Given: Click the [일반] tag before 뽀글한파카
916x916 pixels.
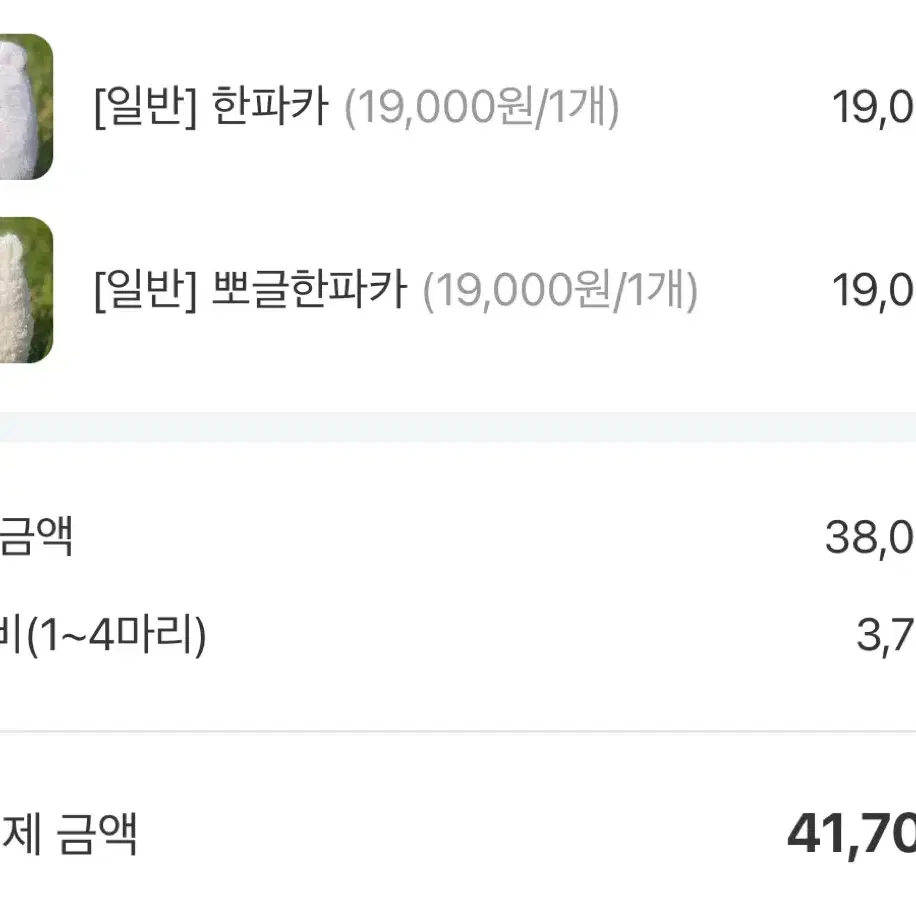Looking at the screenshot, I should click(x=145, y=290).
